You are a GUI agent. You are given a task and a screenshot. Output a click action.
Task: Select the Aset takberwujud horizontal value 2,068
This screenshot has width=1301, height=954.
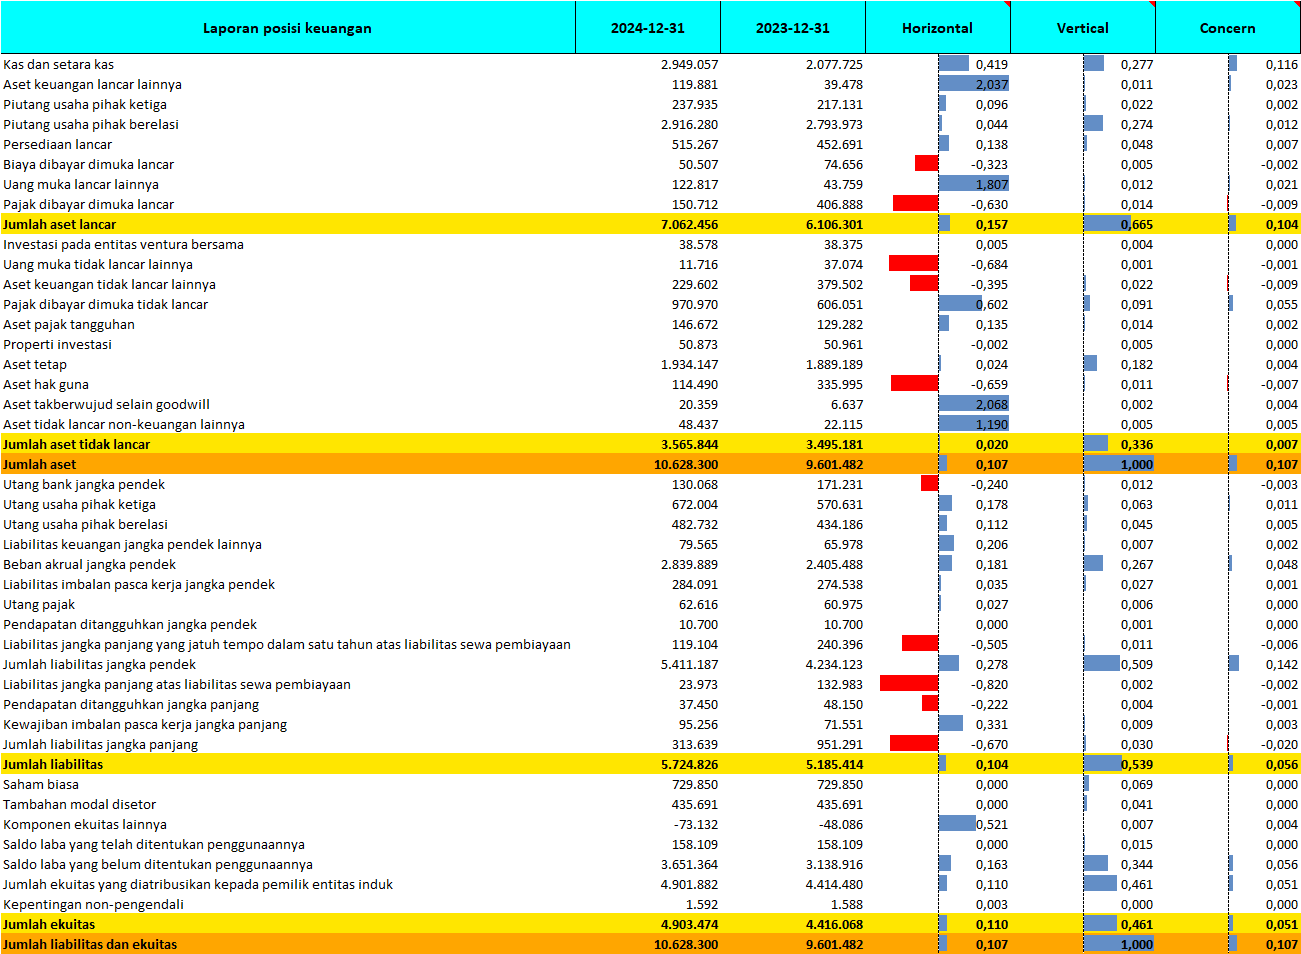pyautogui.click(x=991, y=405)
